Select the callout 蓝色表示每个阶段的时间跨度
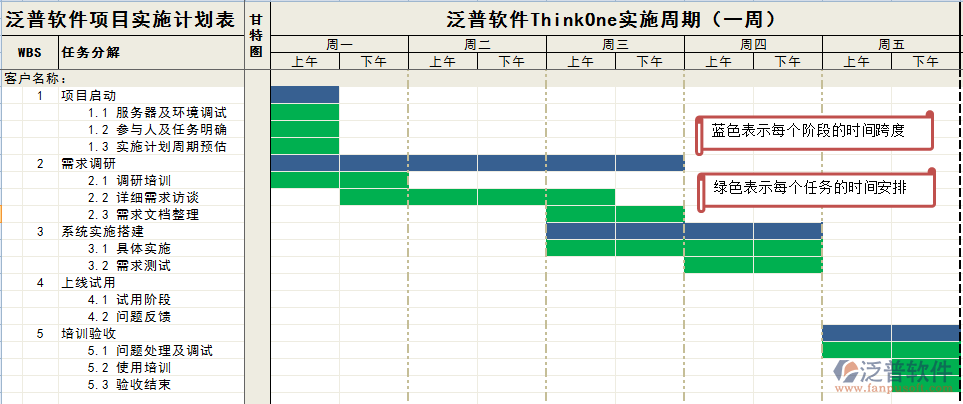 (814, 131)
